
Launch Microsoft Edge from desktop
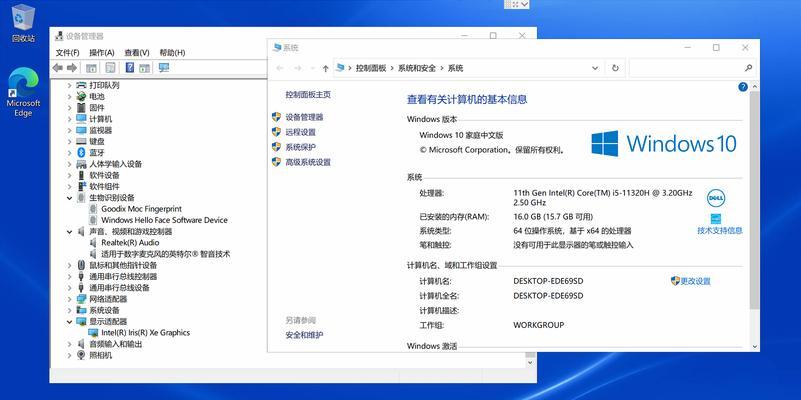click(x=23, y=92)
